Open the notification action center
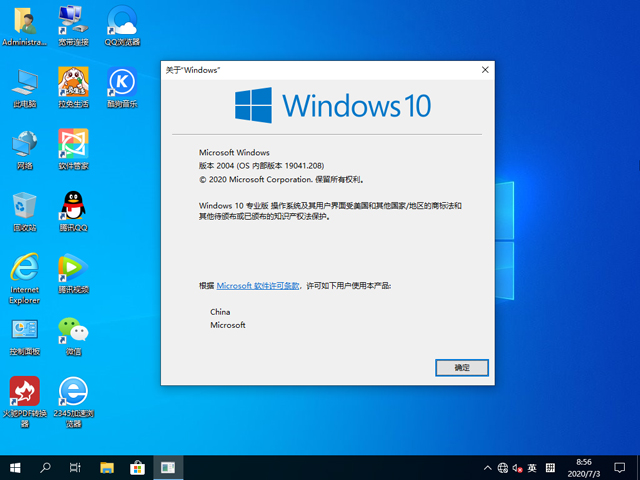 [620, 468]
